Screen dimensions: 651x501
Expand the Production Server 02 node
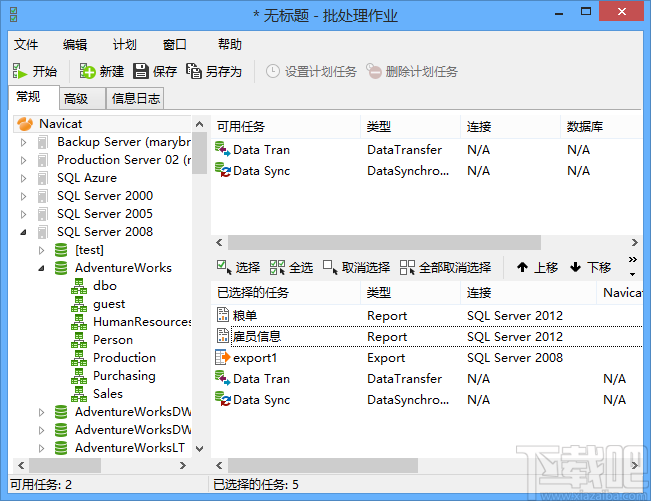click(x=24, y=160)
